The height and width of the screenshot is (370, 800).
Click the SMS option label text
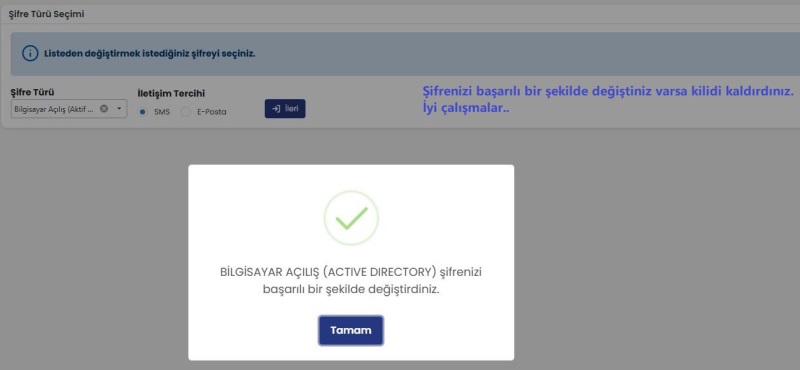(162, 112)
